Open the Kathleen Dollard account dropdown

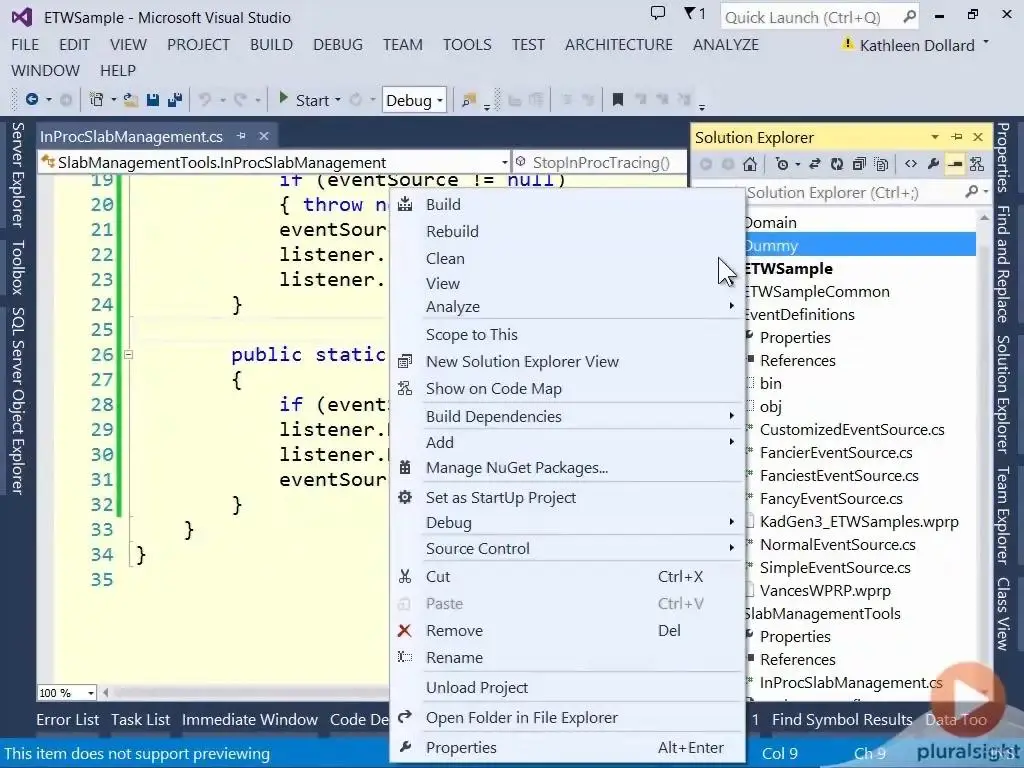986,43
